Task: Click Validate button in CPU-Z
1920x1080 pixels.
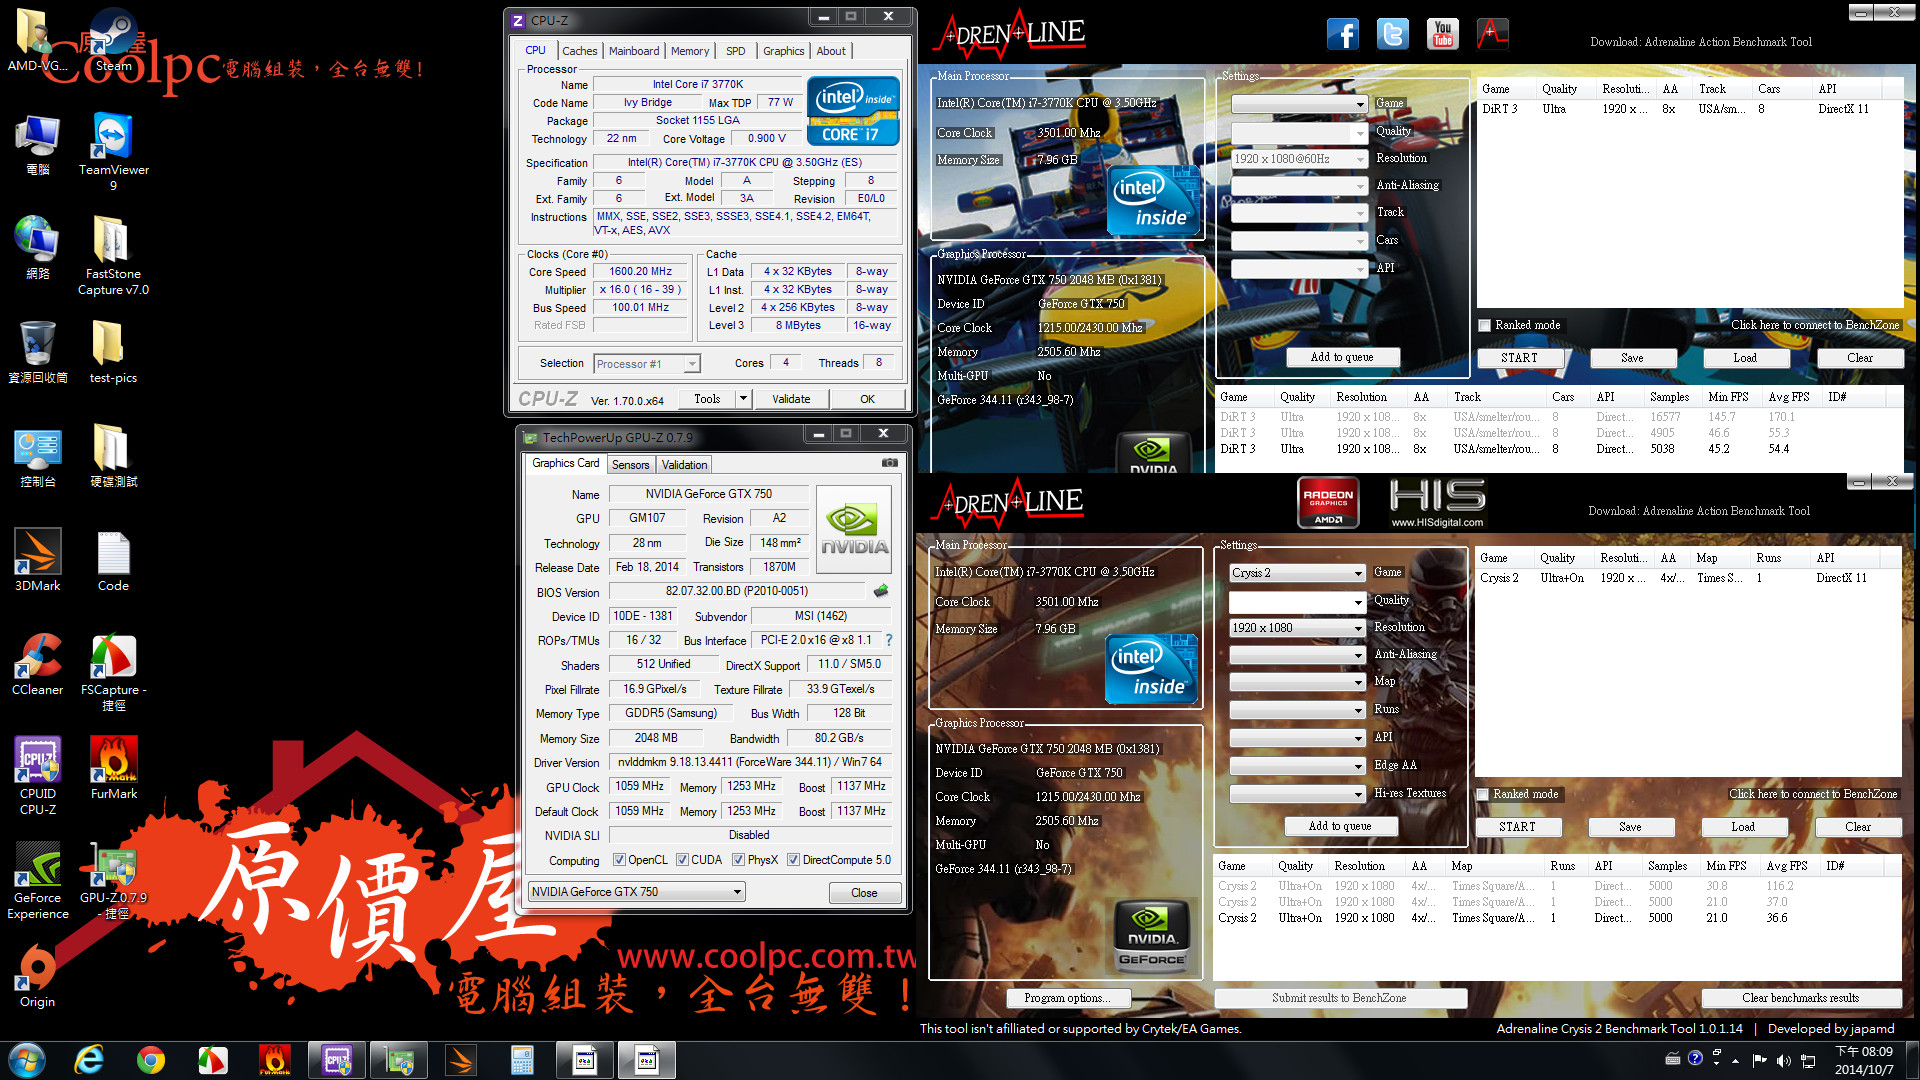Action: click(x=791, y=399)
